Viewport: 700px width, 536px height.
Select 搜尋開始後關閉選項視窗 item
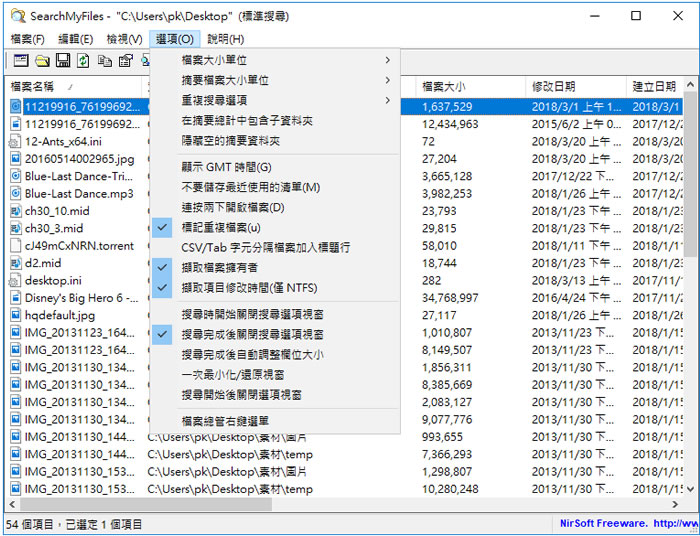(x=275, y=395)
